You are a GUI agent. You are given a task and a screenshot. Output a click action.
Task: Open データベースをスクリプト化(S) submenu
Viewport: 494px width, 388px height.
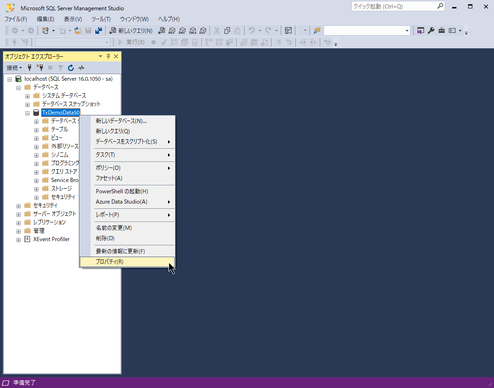click(x=127, y=142)
